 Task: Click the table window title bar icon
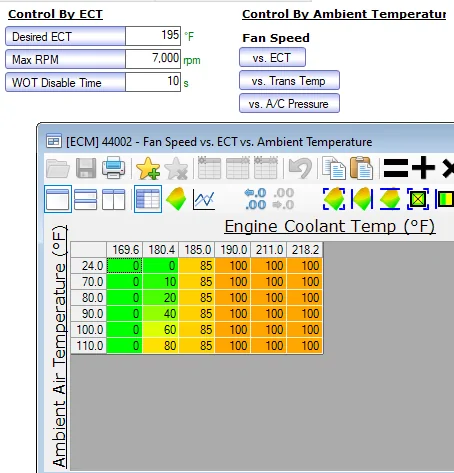[54, 142]
